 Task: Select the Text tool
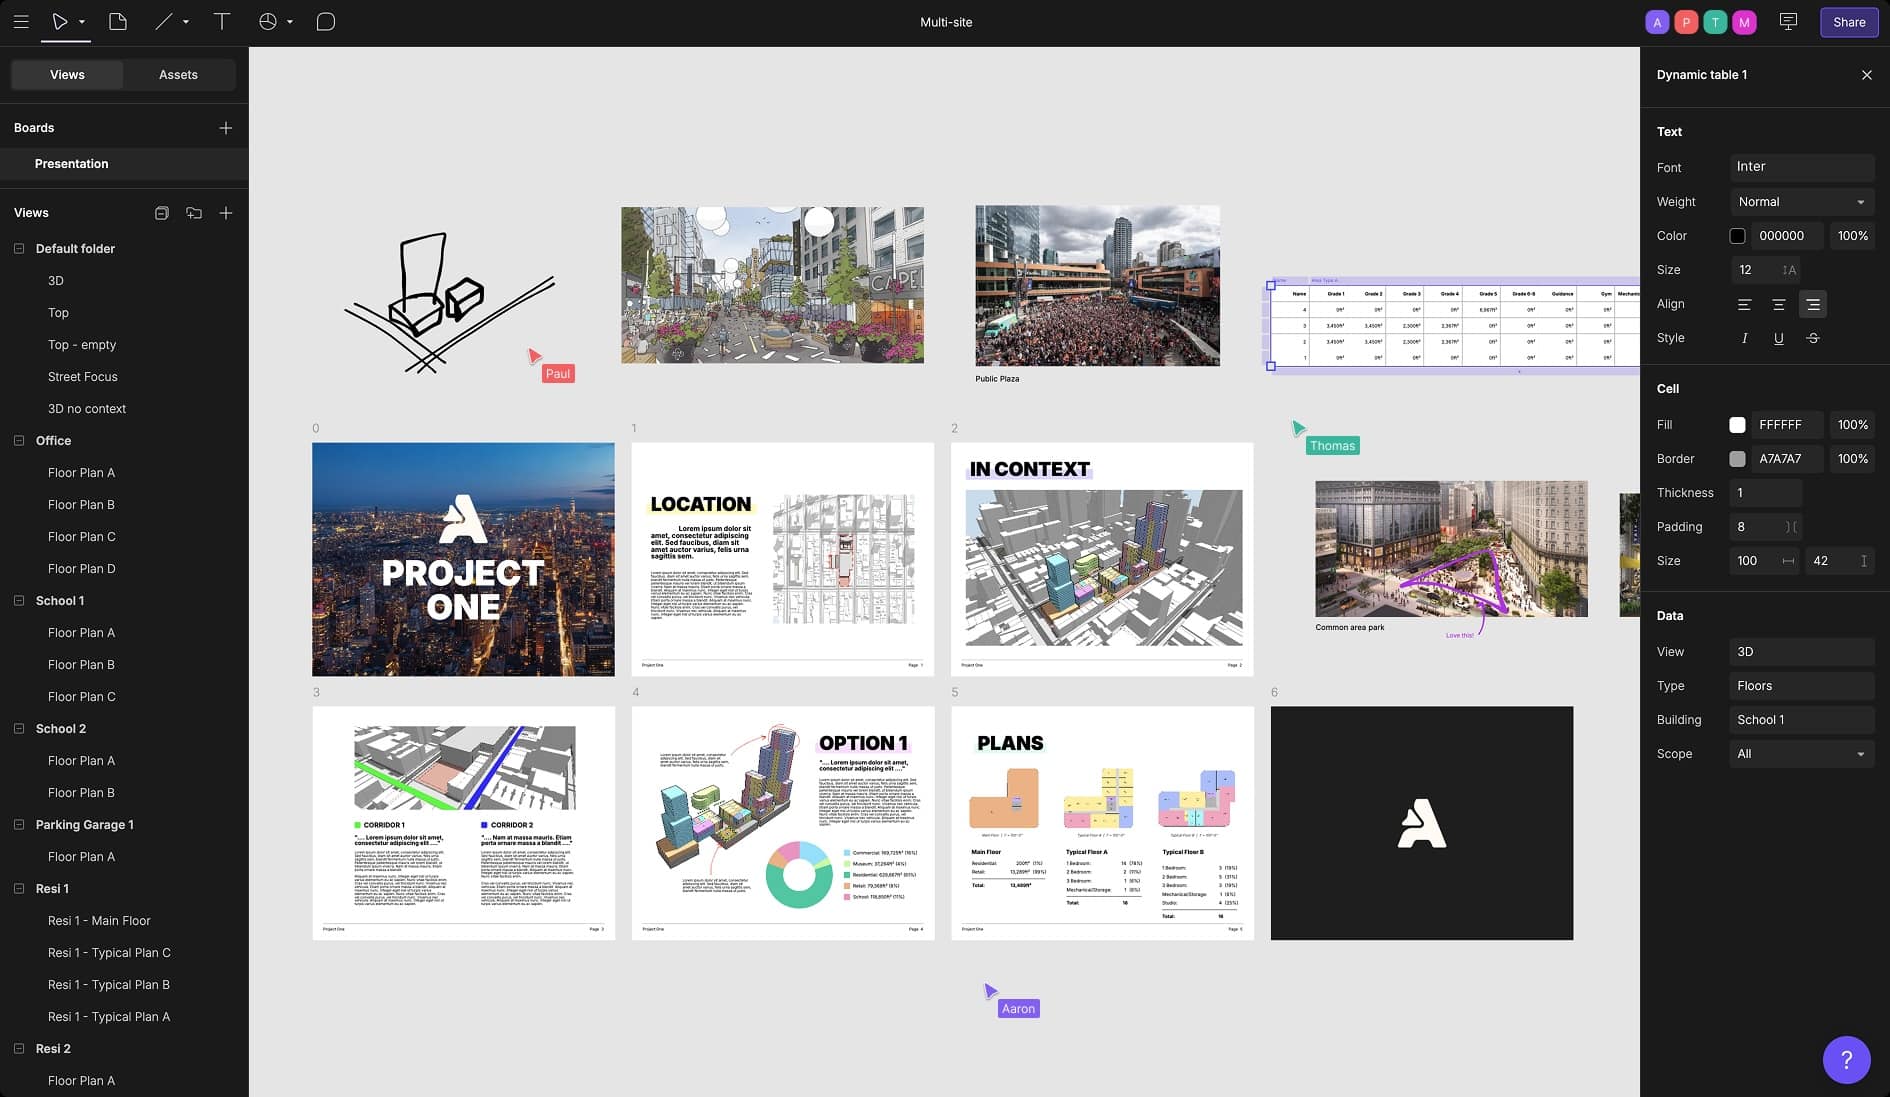[222, 22]
